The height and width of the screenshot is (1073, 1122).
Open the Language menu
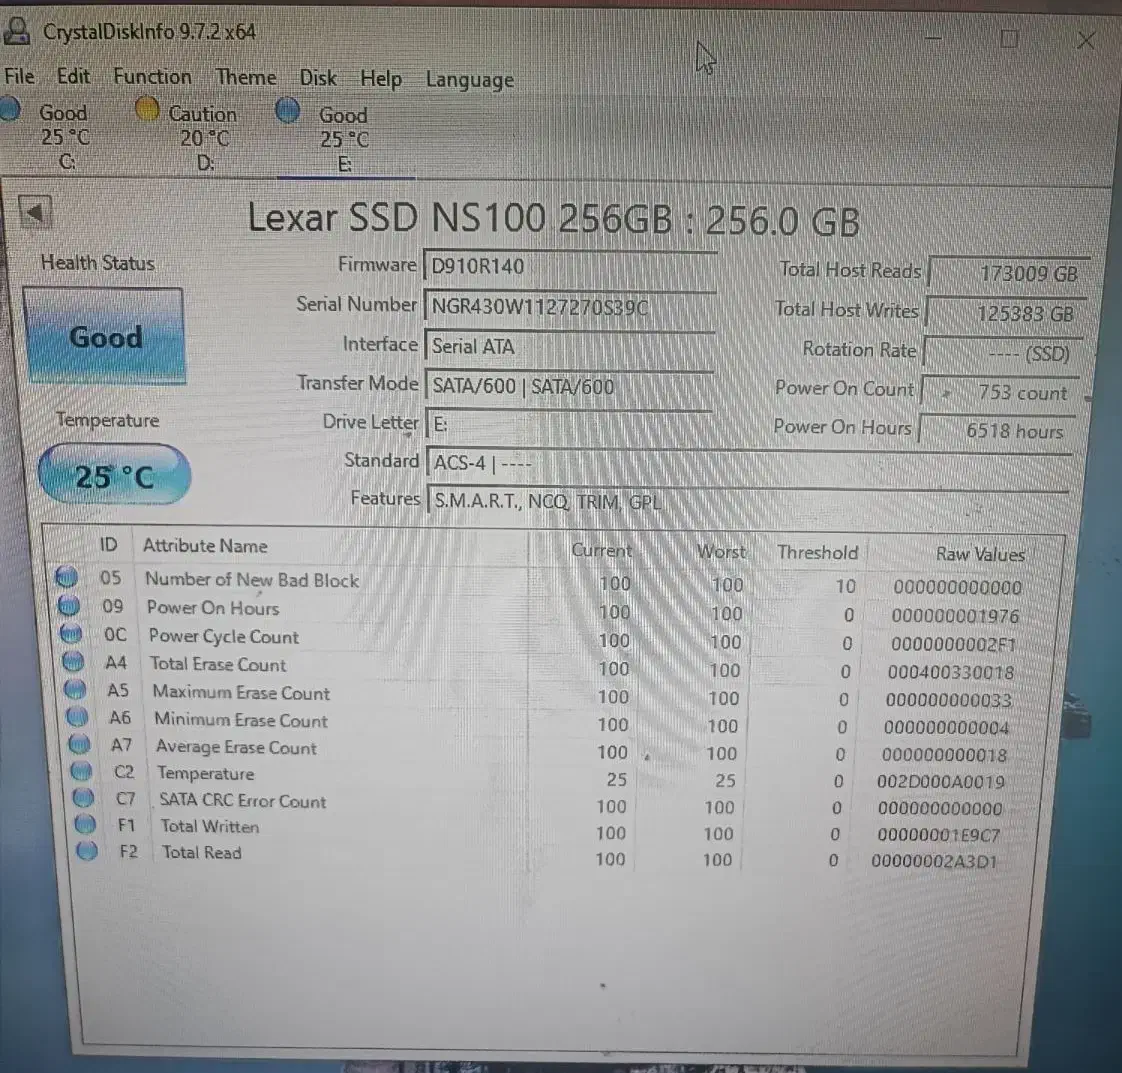[469, 79]
